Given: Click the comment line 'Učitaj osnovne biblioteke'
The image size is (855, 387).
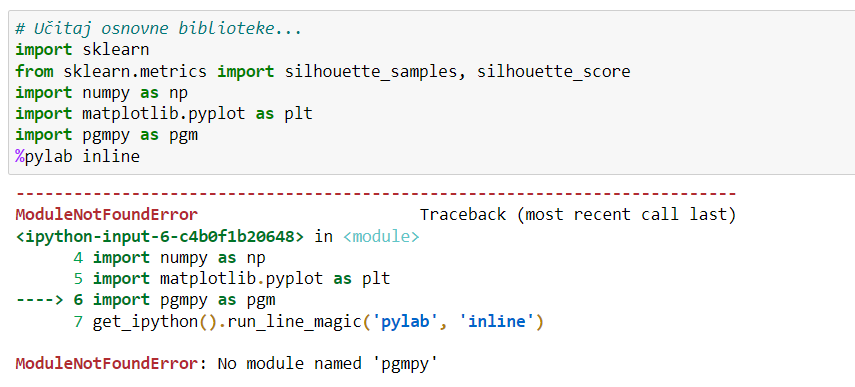Looking at the screenshot, I should pyautogui.click(x=158, y=29).
